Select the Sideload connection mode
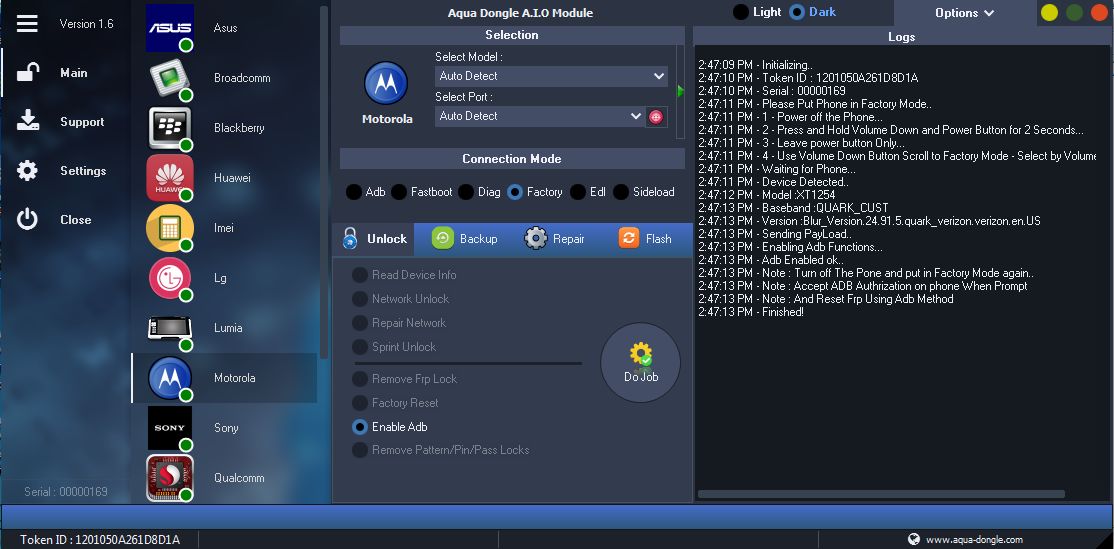 (622, 192)
